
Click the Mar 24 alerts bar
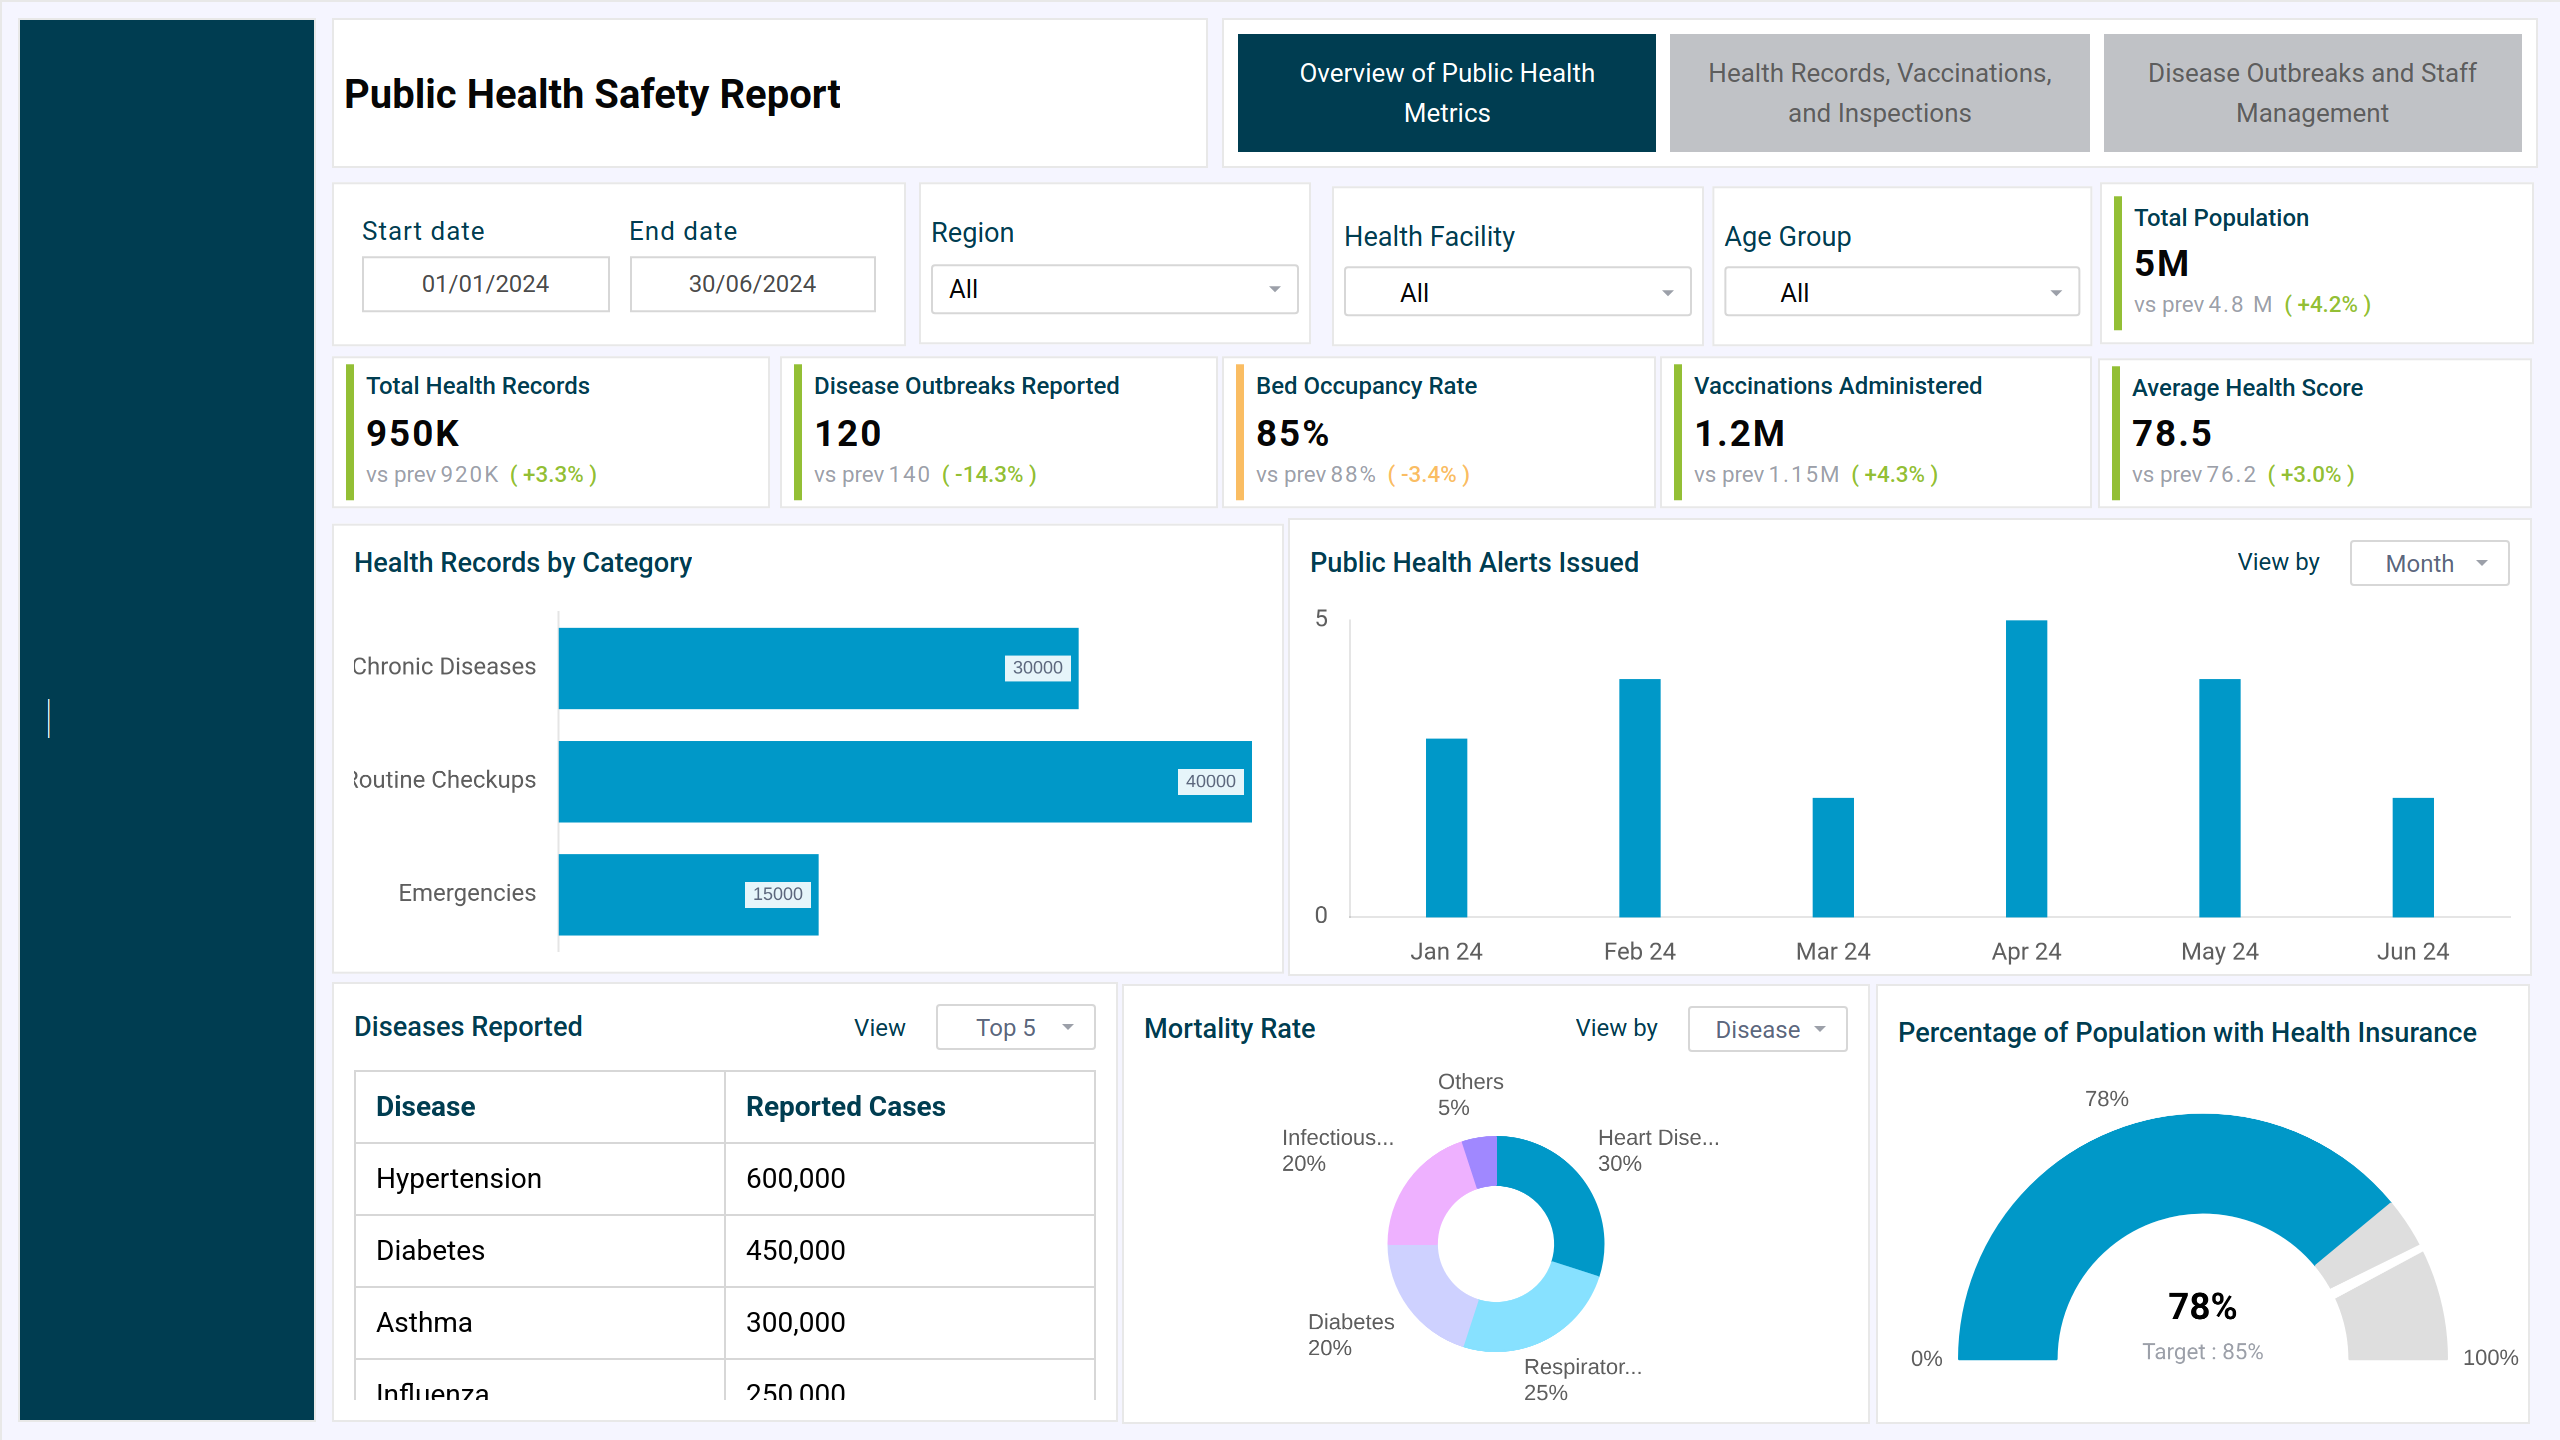(1833, 857)
